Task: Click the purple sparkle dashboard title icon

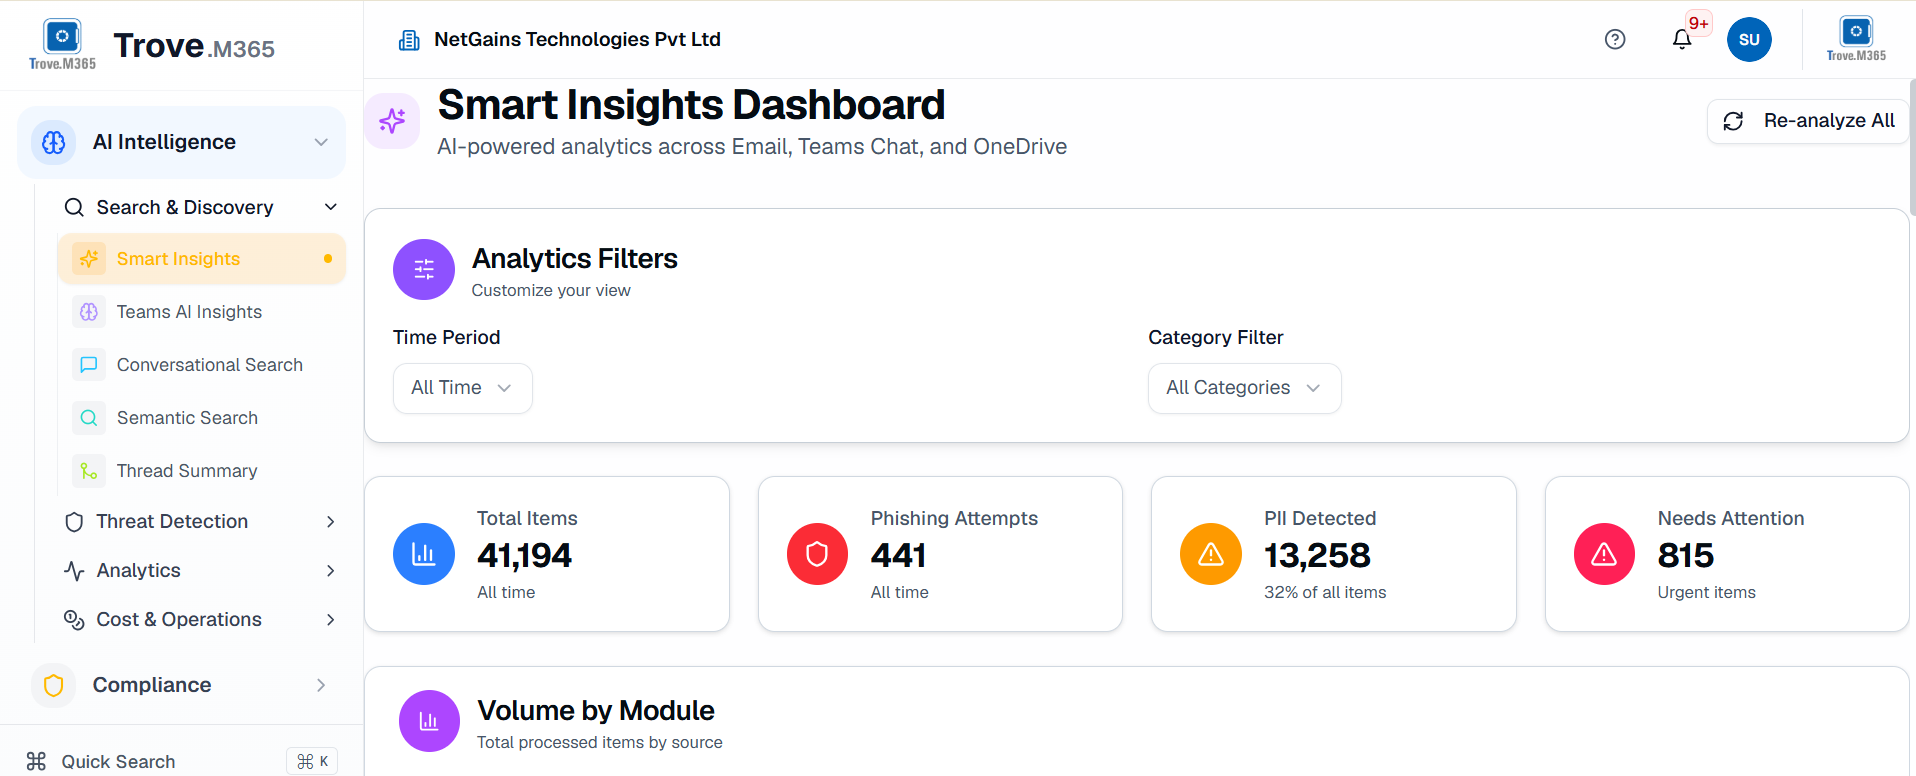Action: coord(392,121)
